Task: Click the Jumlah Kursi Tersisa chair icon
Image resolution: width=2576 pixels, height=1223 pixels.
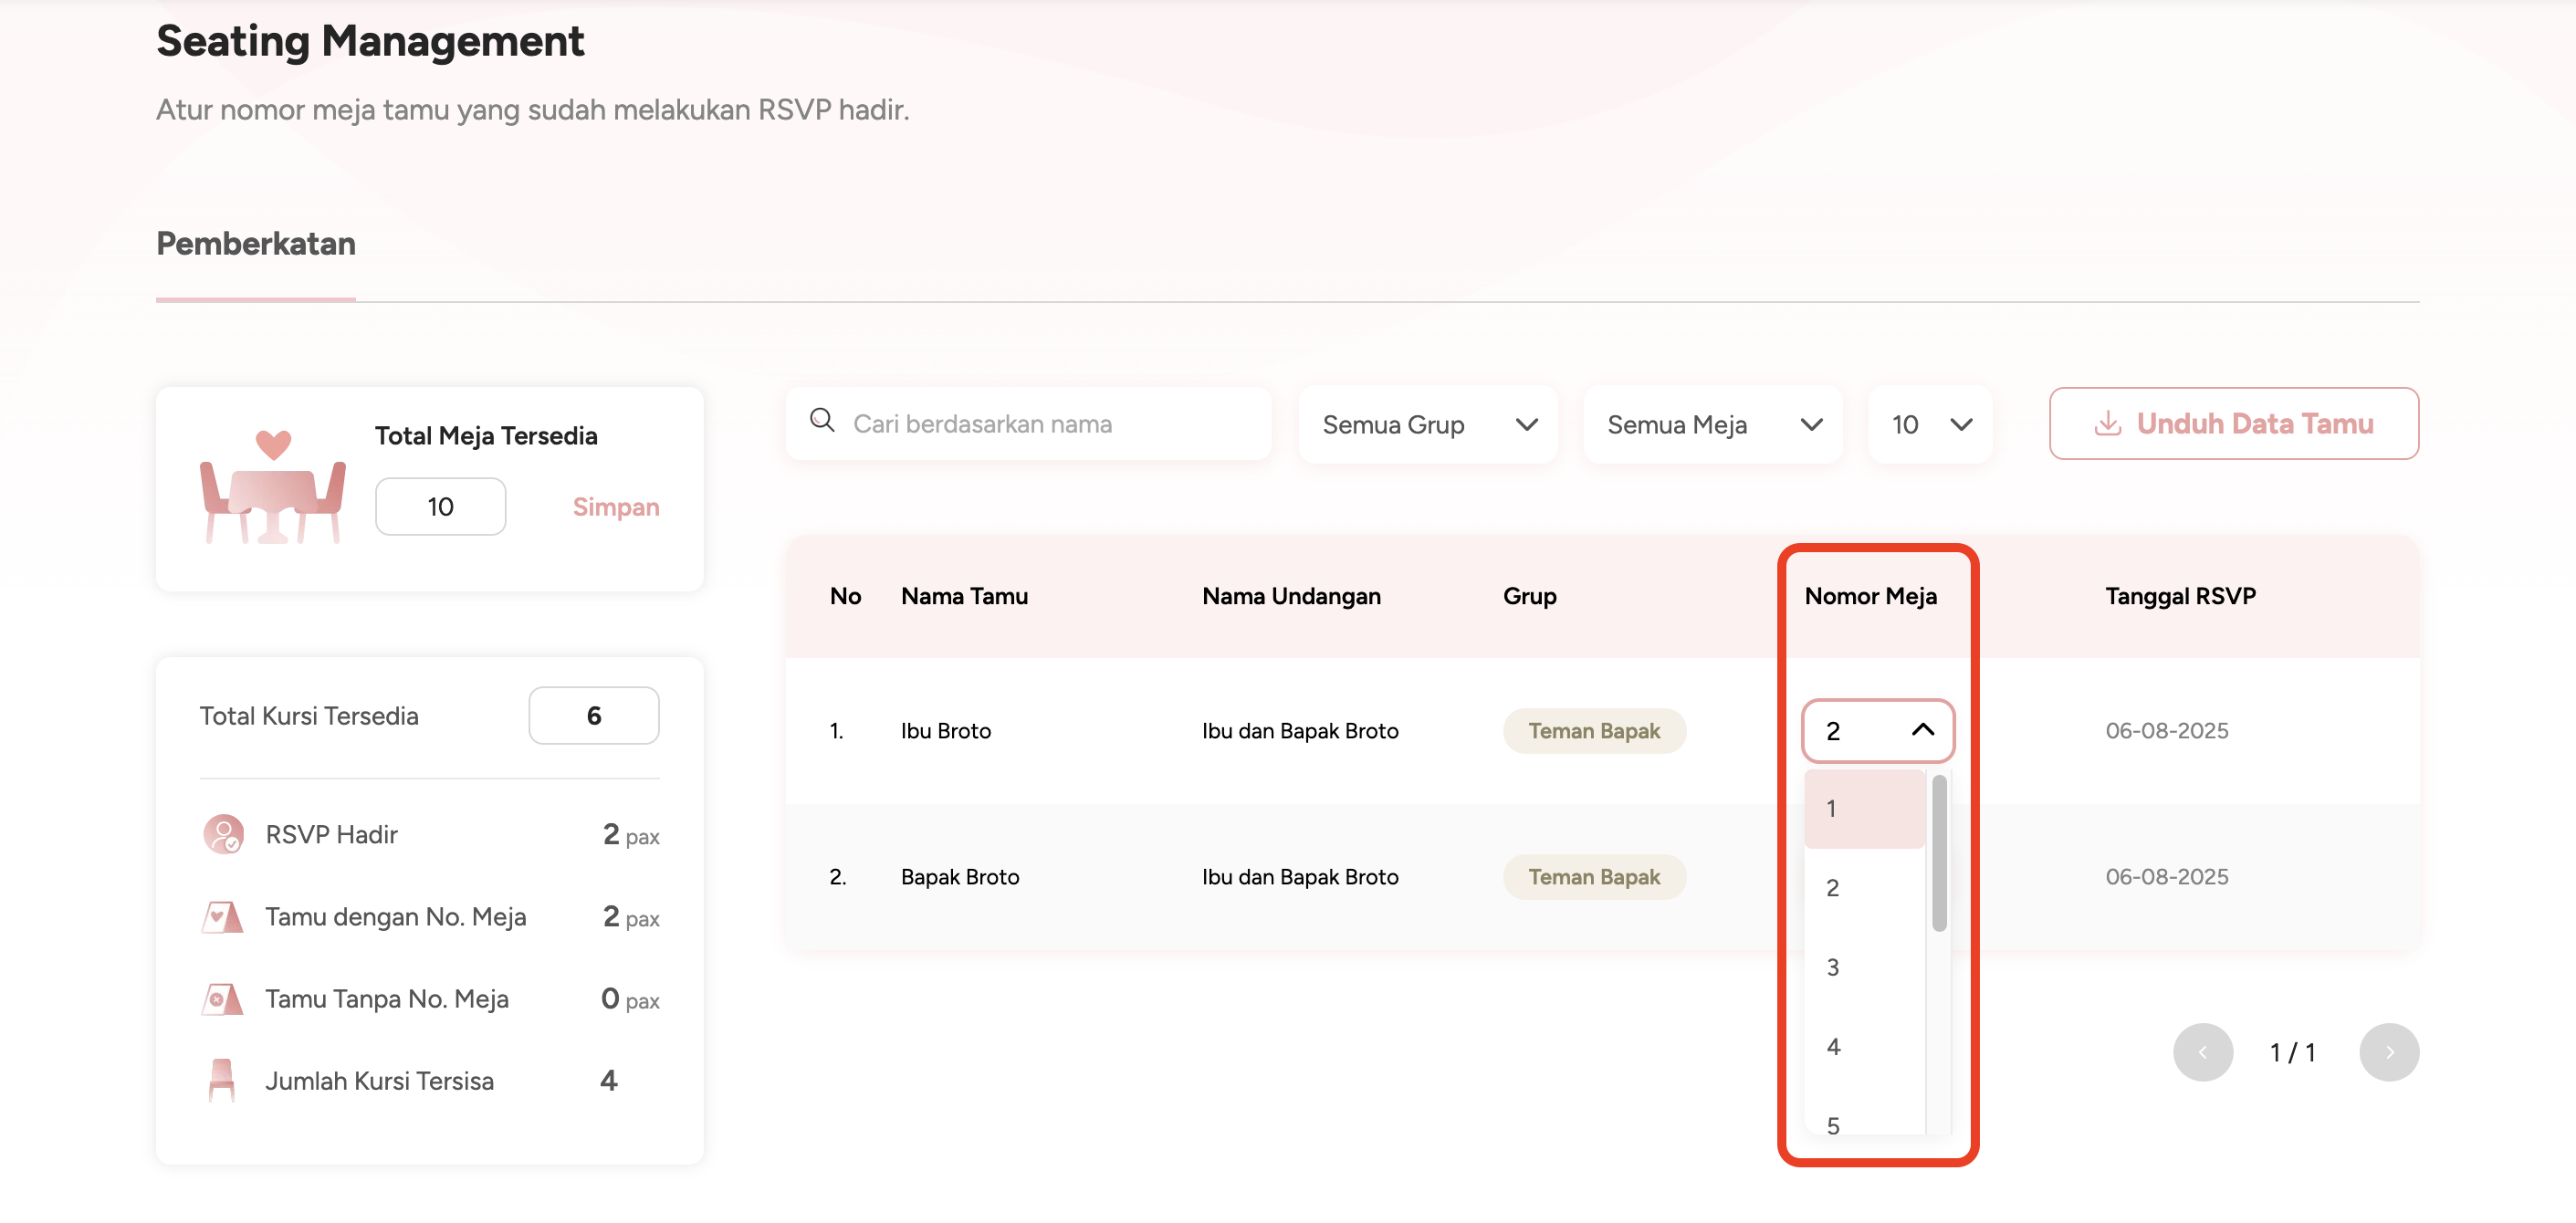Action: [222, 1080]
